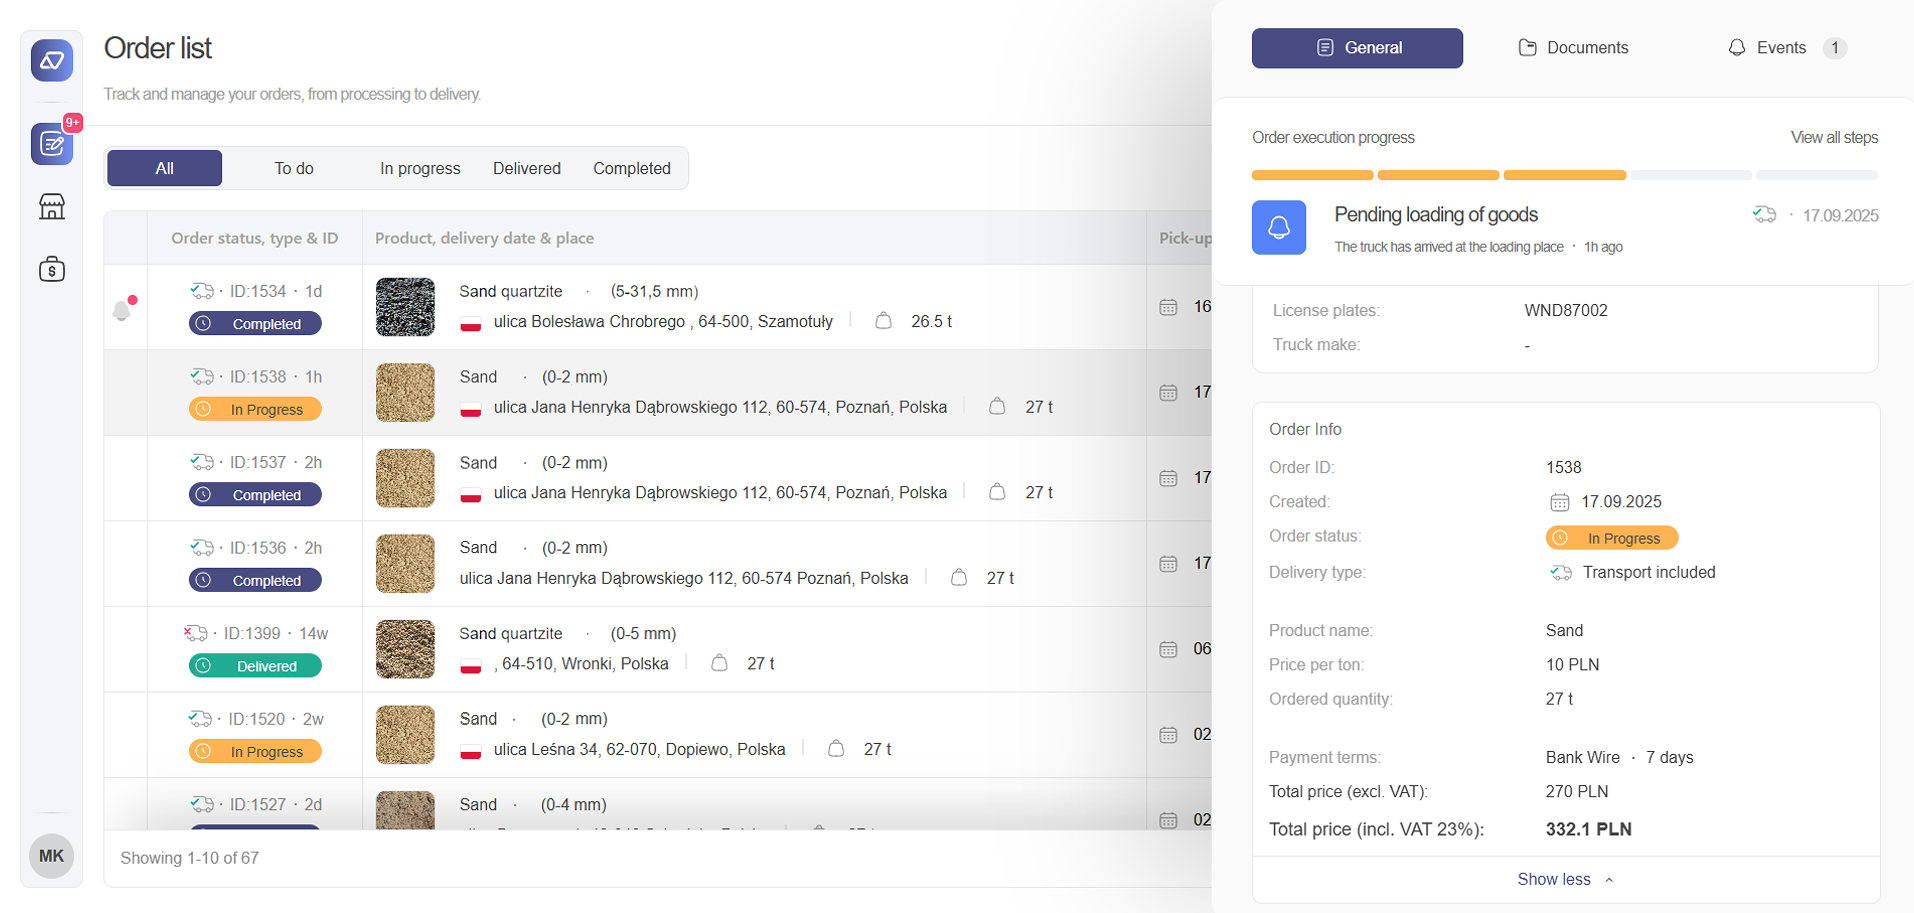Filter orders by In progress

pos(420,169)
